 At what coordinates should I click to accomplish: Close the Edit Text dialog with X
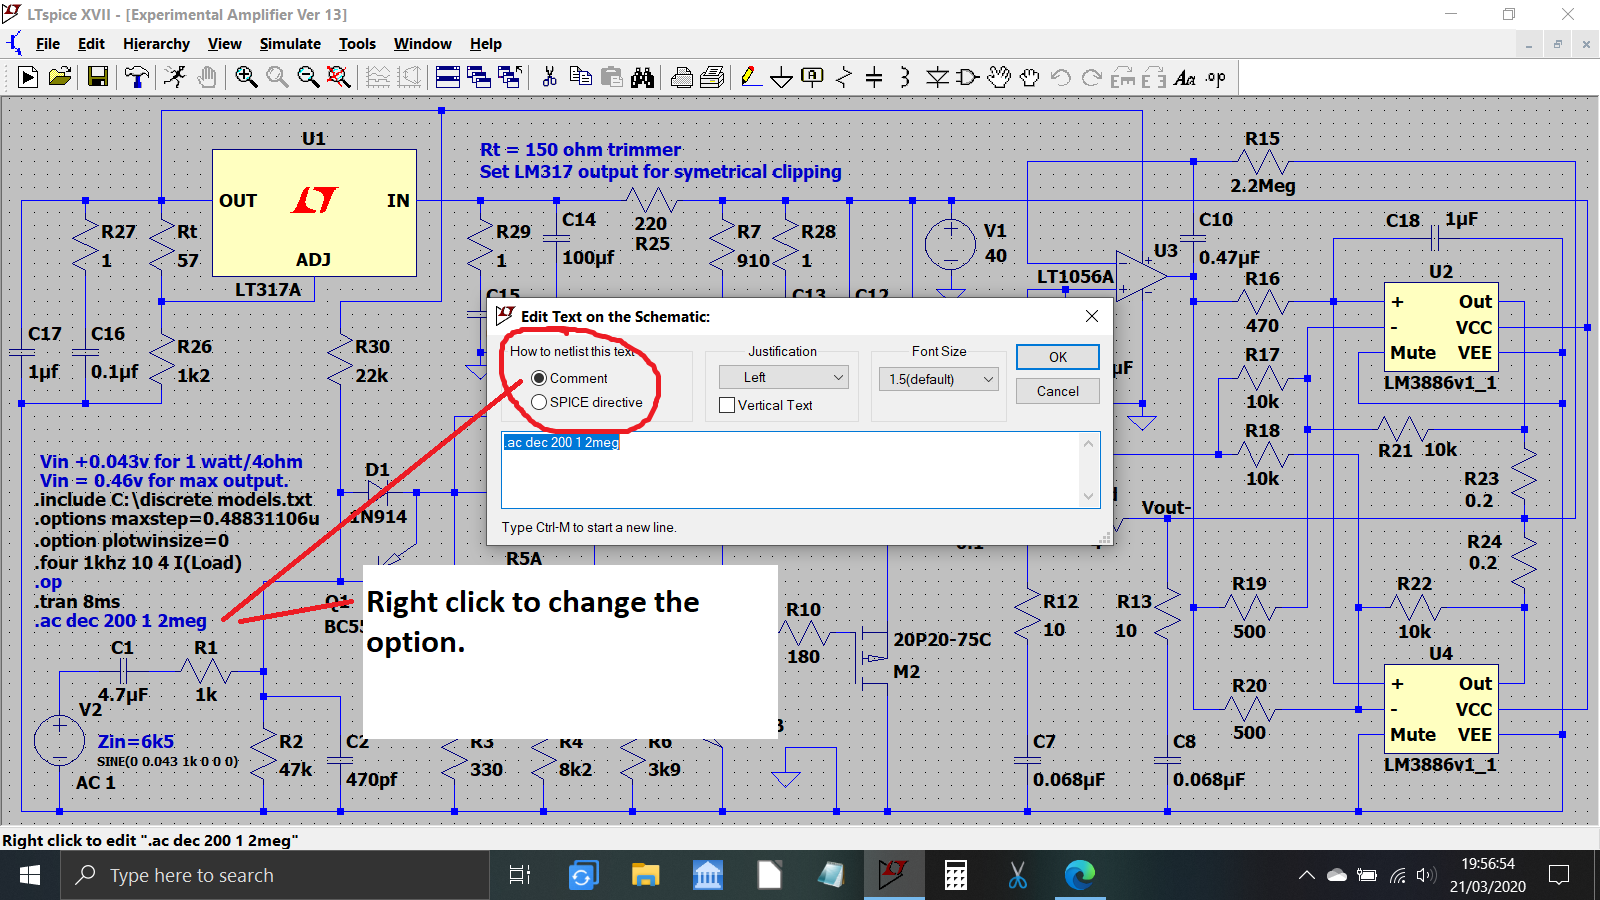click(1092, 316)
